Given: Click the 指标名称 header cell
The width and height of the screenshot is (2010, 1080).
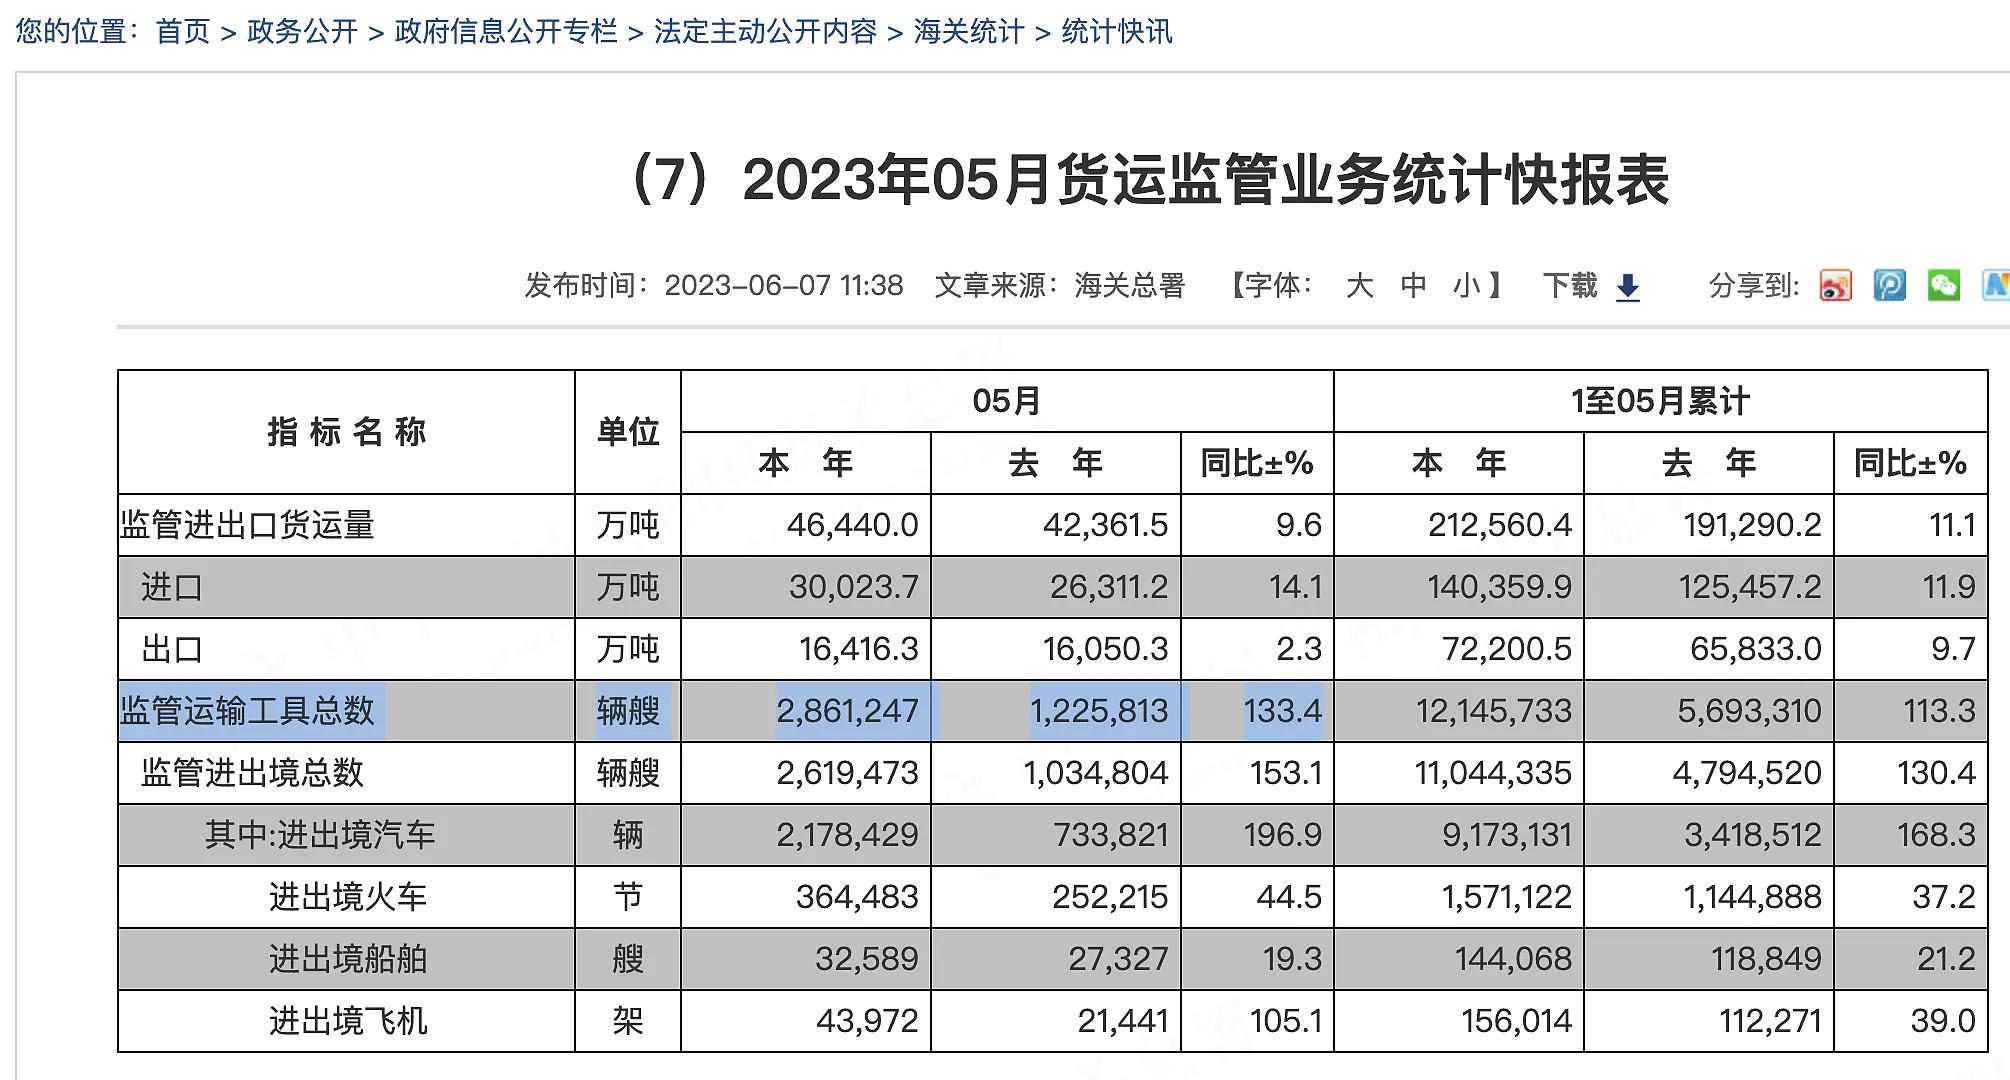Looking at the screenshot, I should (x=347, y=432).
